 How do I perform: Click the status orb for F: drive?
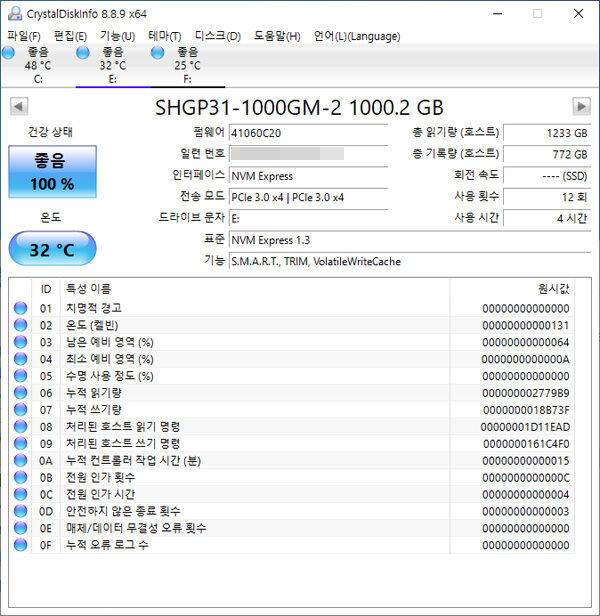[158, 52]
